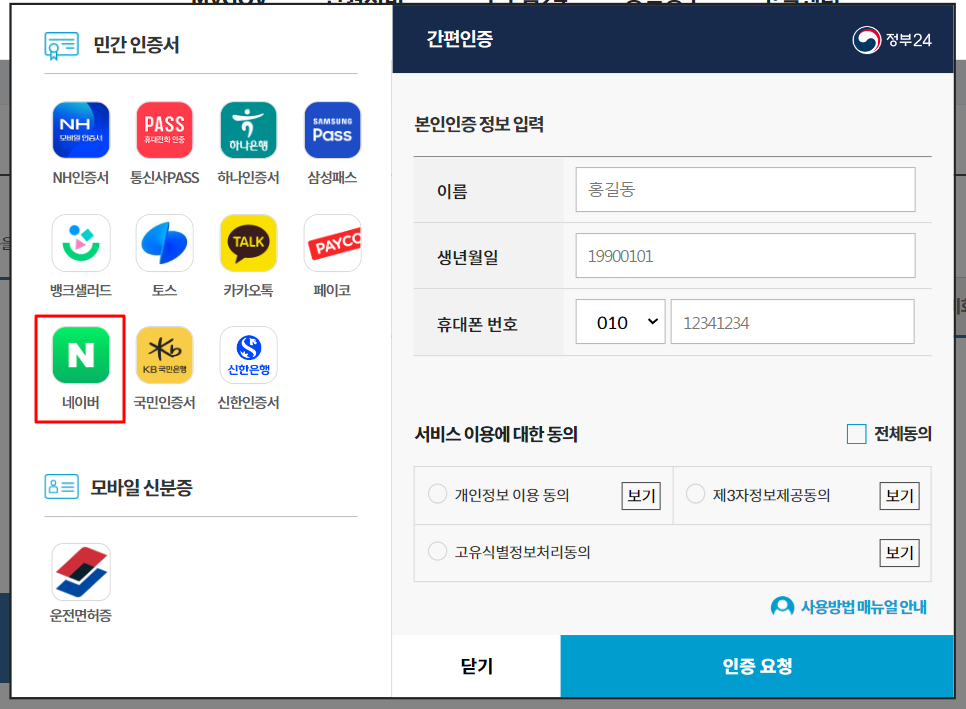
Task: Open the 010 phone prefix dropdown
Action: click(620, 322)
